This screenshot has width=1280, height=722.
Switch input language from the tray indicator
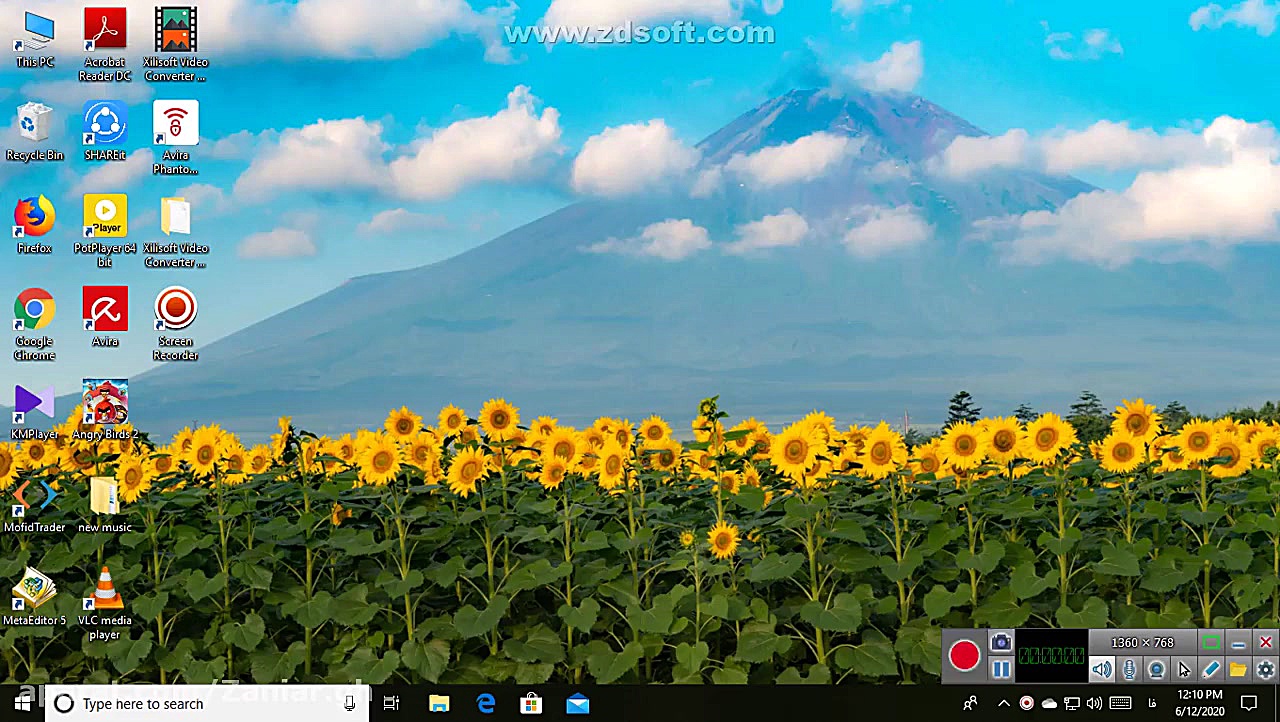pos(1152,704)
